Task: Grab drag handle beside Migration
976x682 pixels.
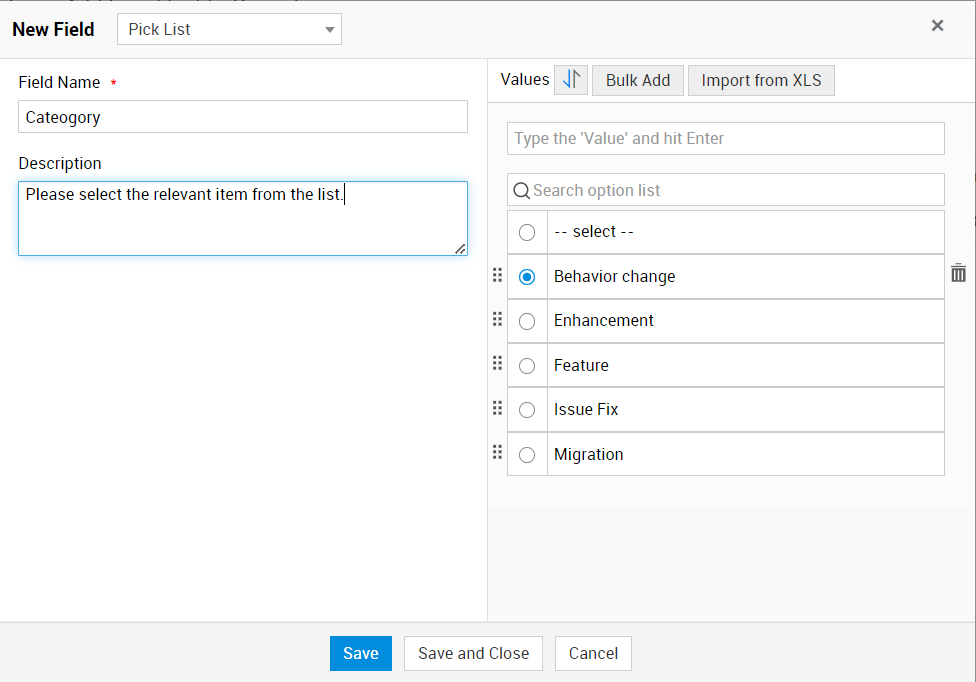Action: point(498,453)
